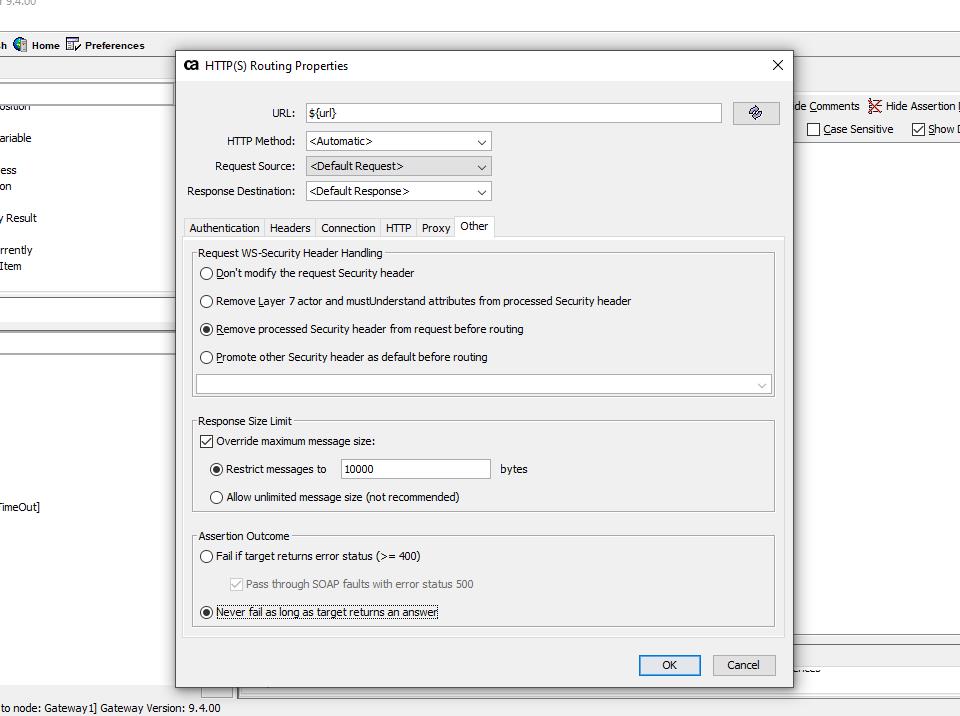This screenshot has height=716, width=960.
Task: Open the HTTP Method dropdown
Action: (x=479, y=141)
